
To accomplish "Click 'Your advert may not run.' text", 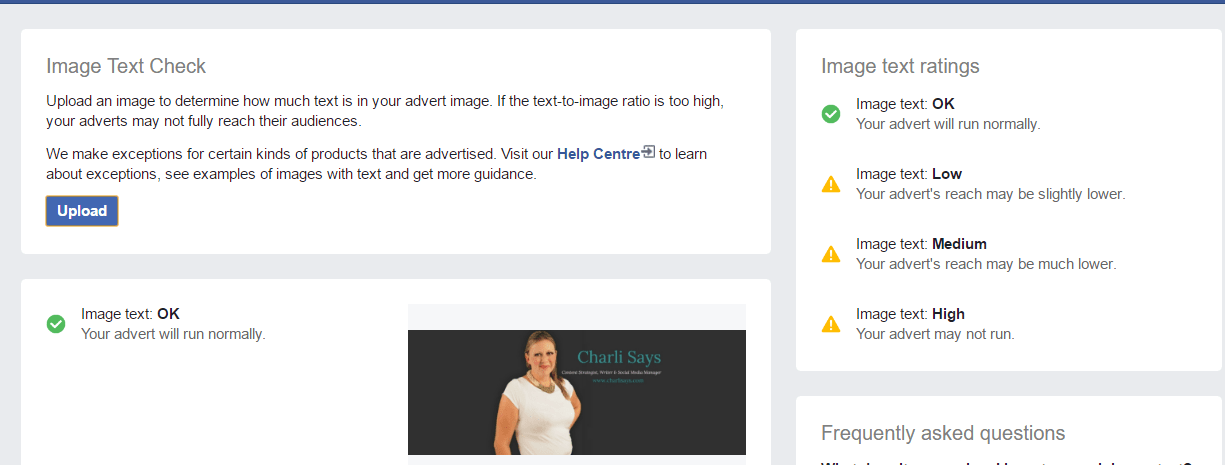I will click(935, 334).
